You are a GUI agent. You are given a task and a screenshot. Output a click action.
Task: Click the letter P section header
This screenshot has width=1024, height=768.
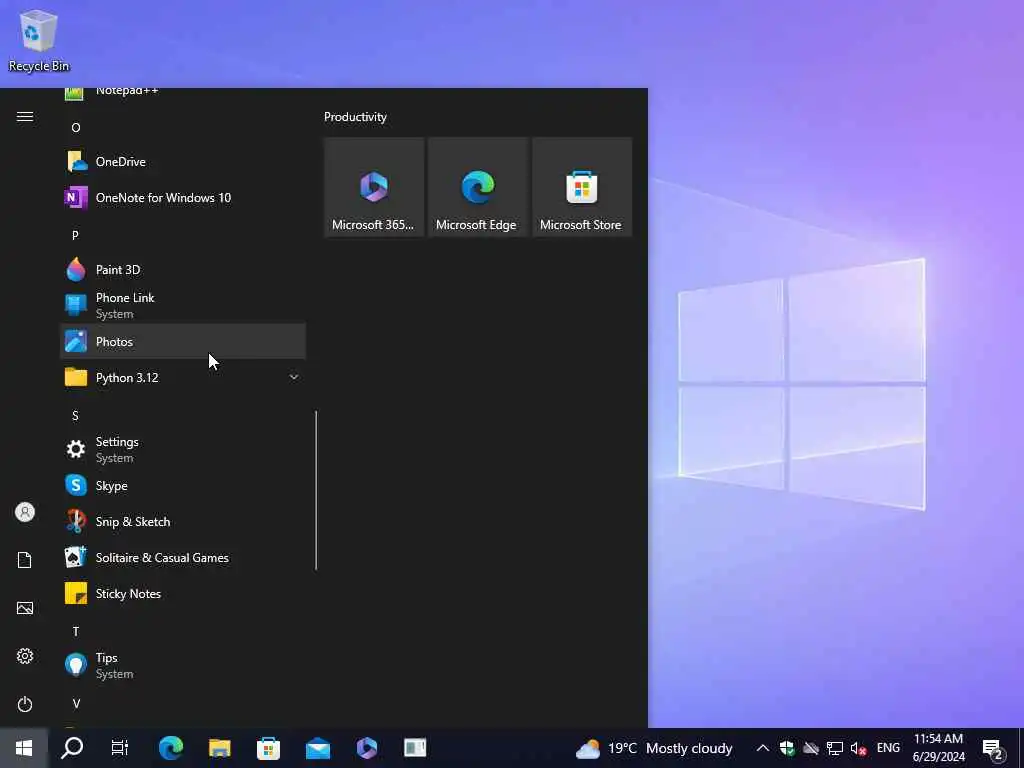[75, 235]
